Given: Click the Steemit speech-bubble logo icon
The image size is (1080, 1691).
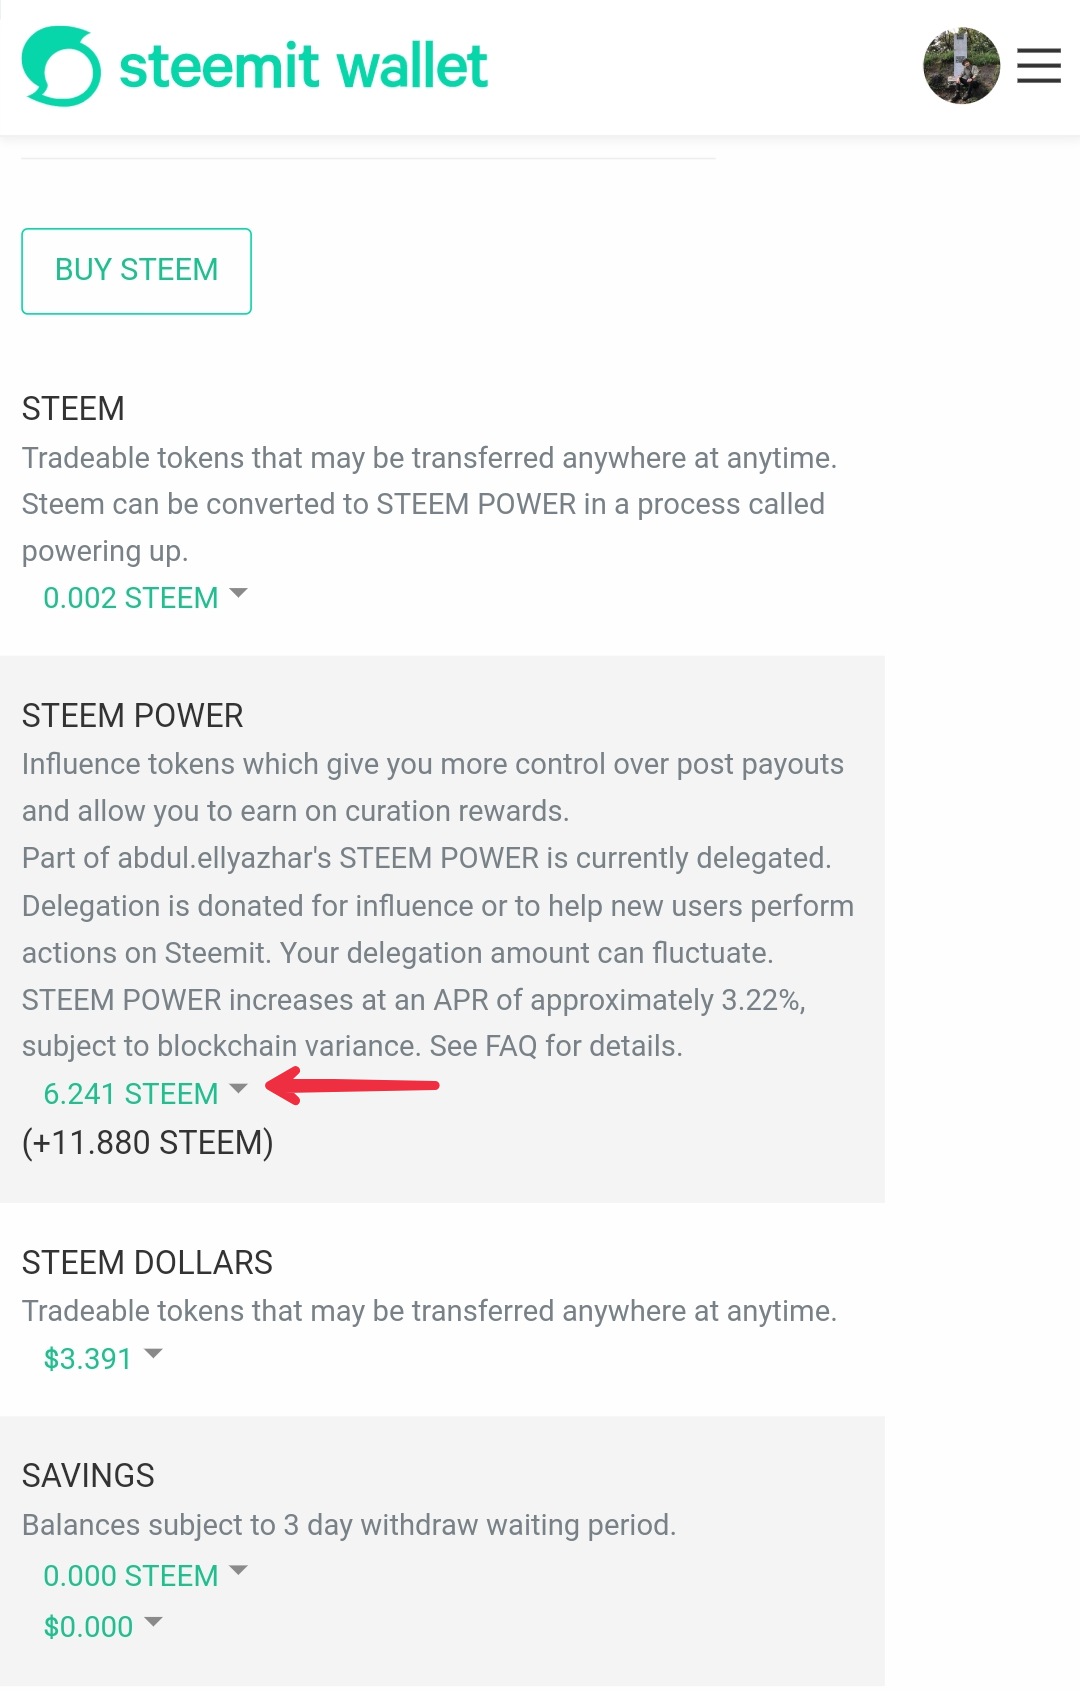Looking at the screenshot, I should (61, 66).
